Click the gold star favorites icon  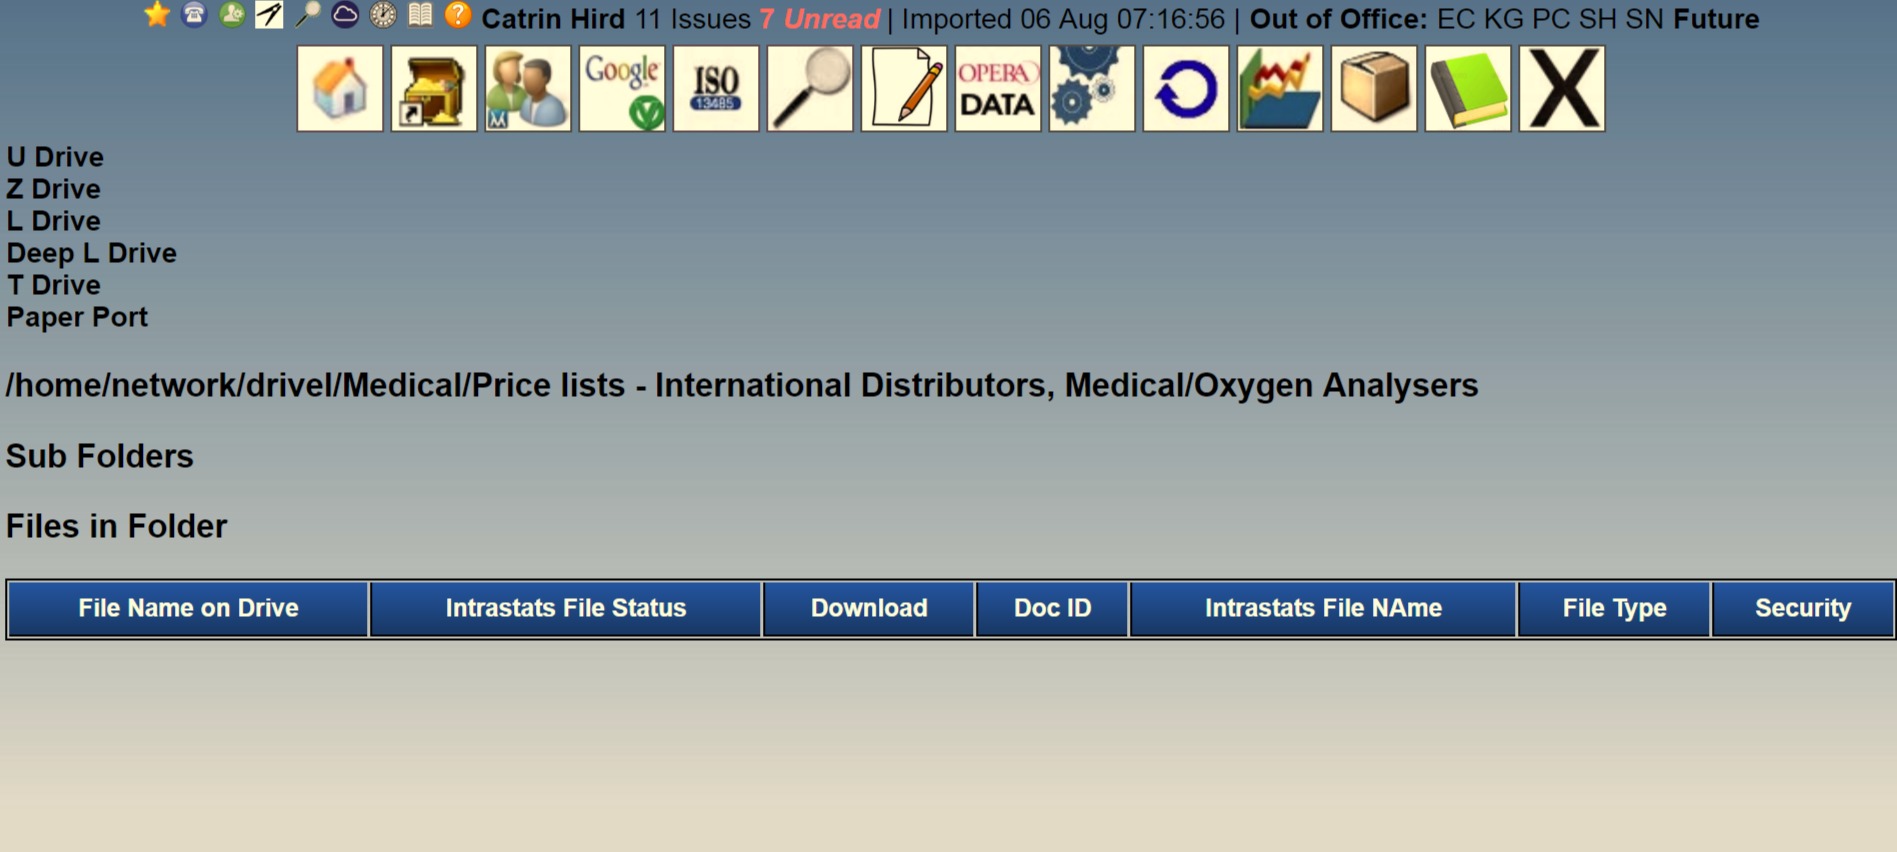click(x=157, y=15)
